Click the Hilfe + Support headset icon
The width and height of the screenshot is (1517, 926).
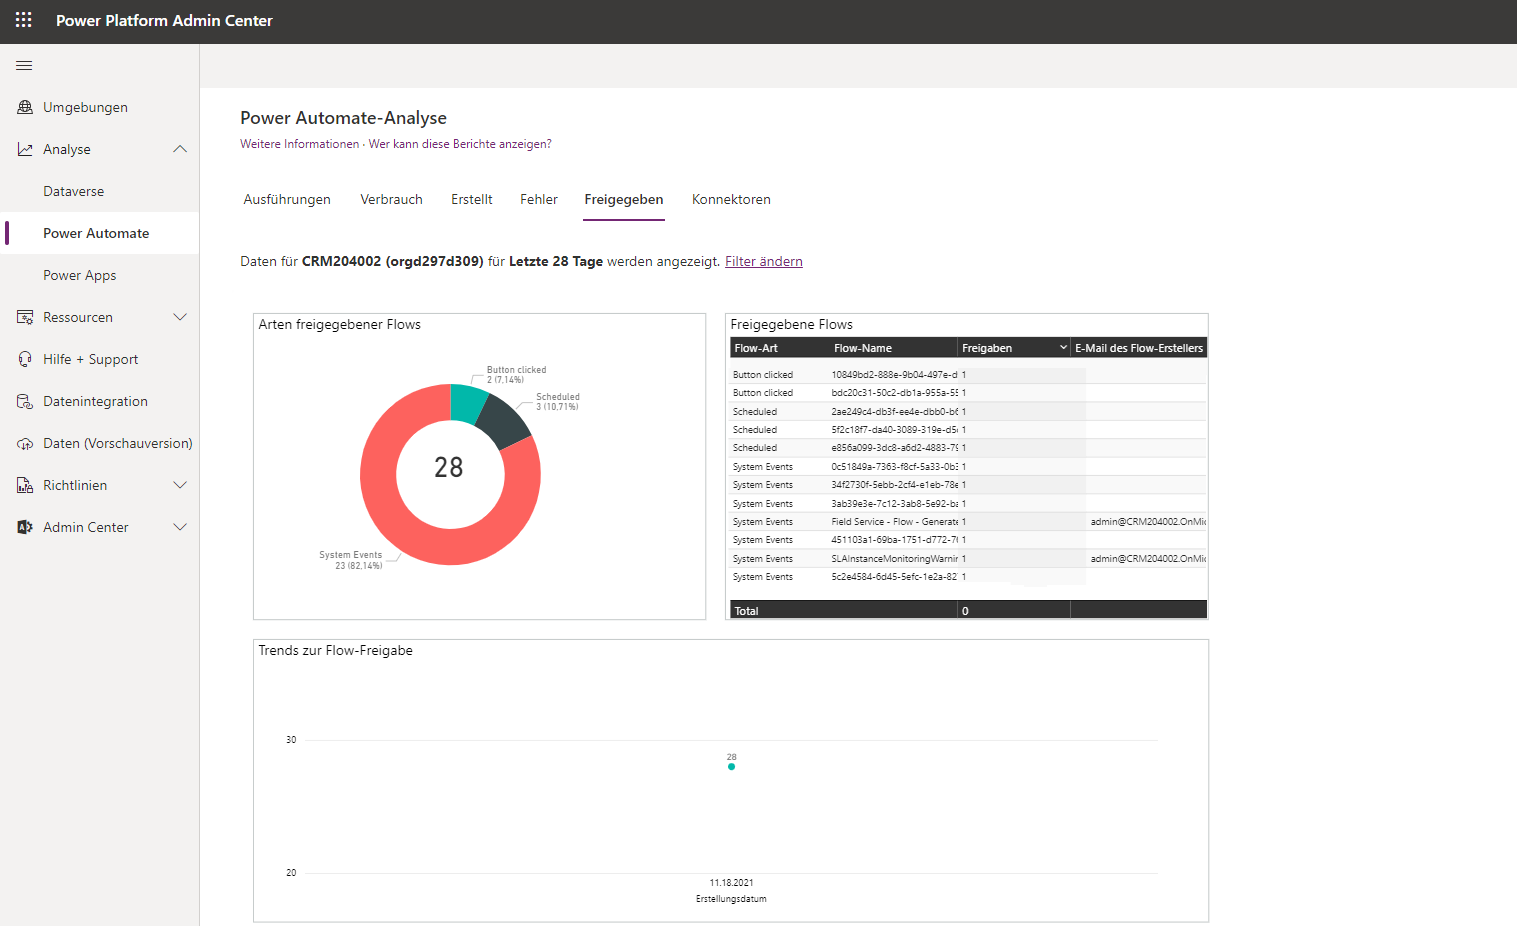pyautogui.click(x=25, y=359)
